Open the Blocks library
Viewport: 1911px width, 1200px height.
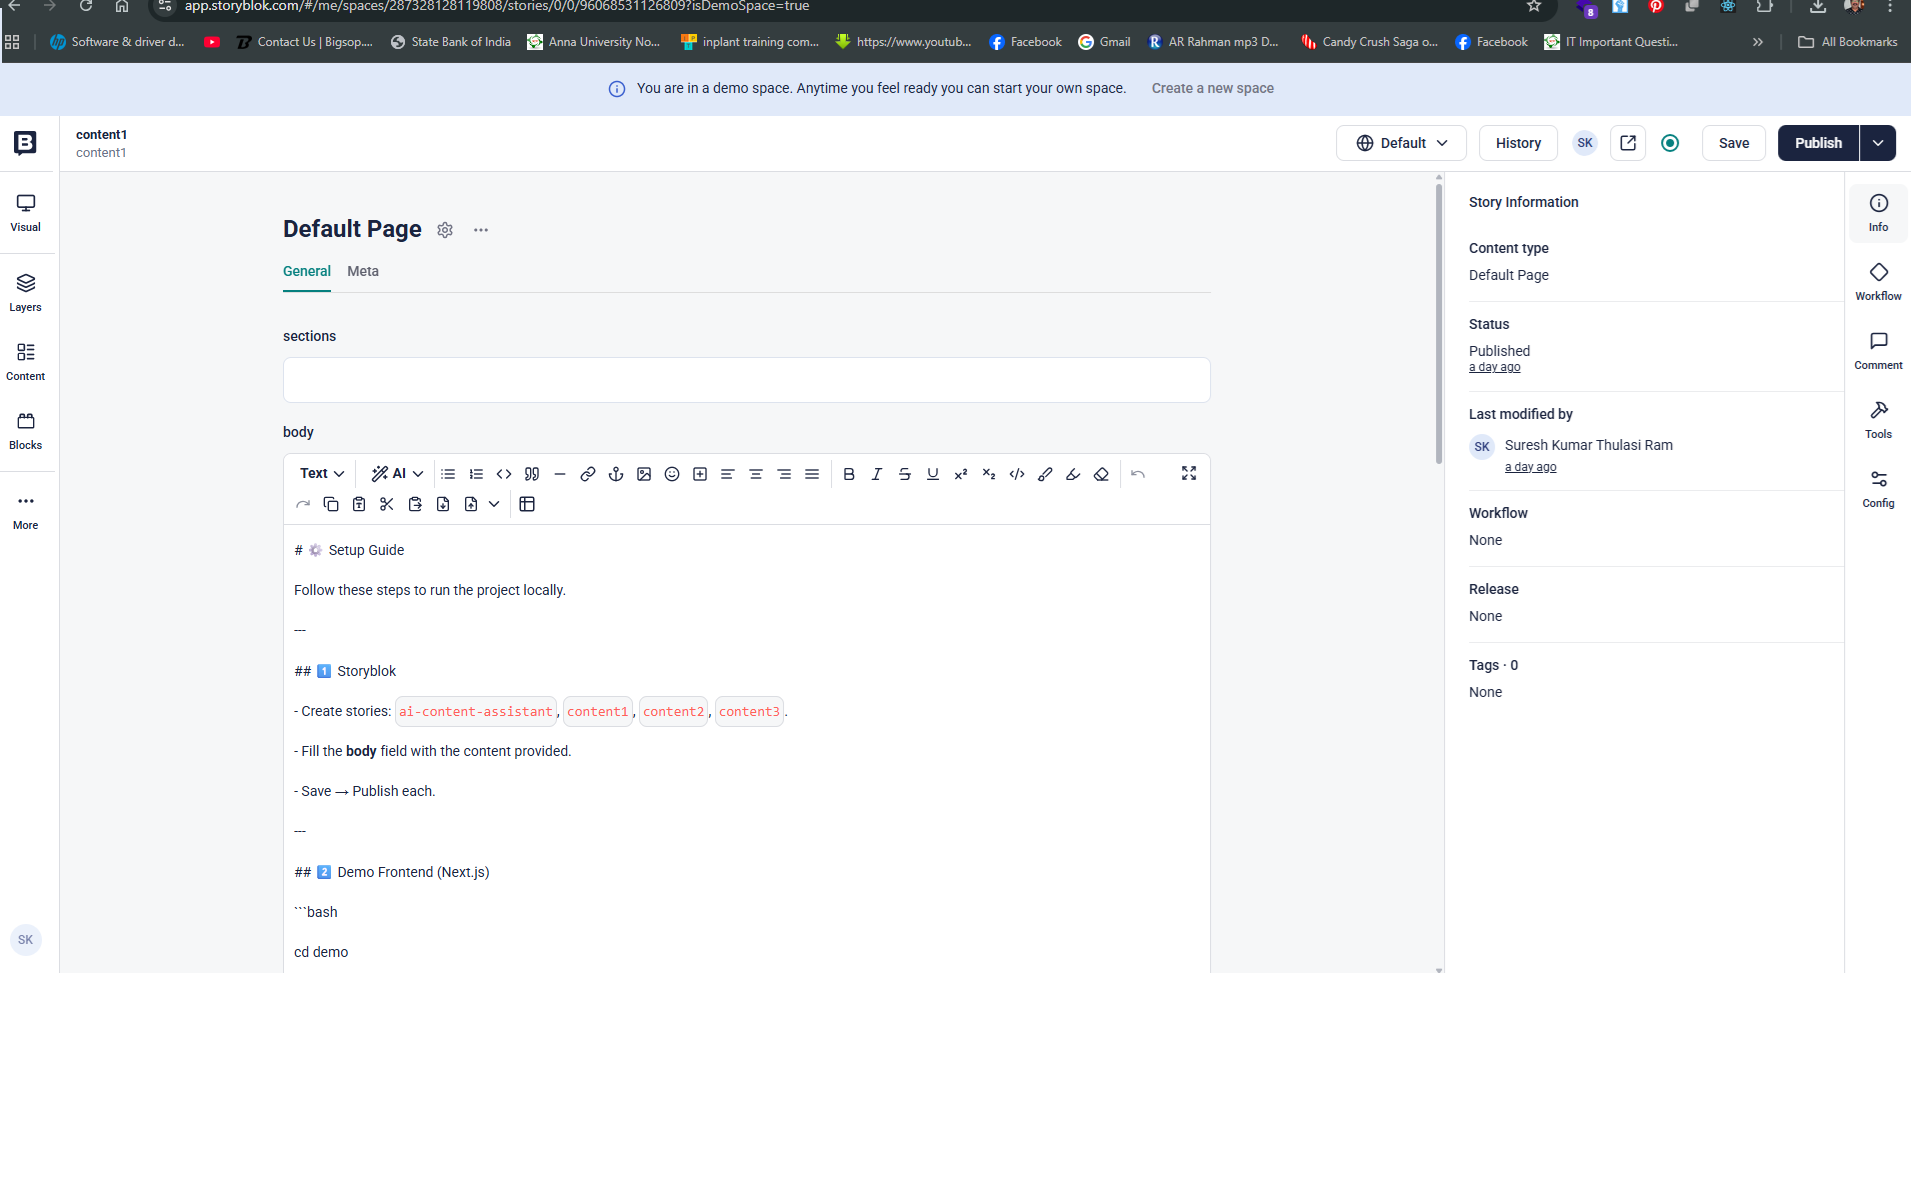(26, 431)
